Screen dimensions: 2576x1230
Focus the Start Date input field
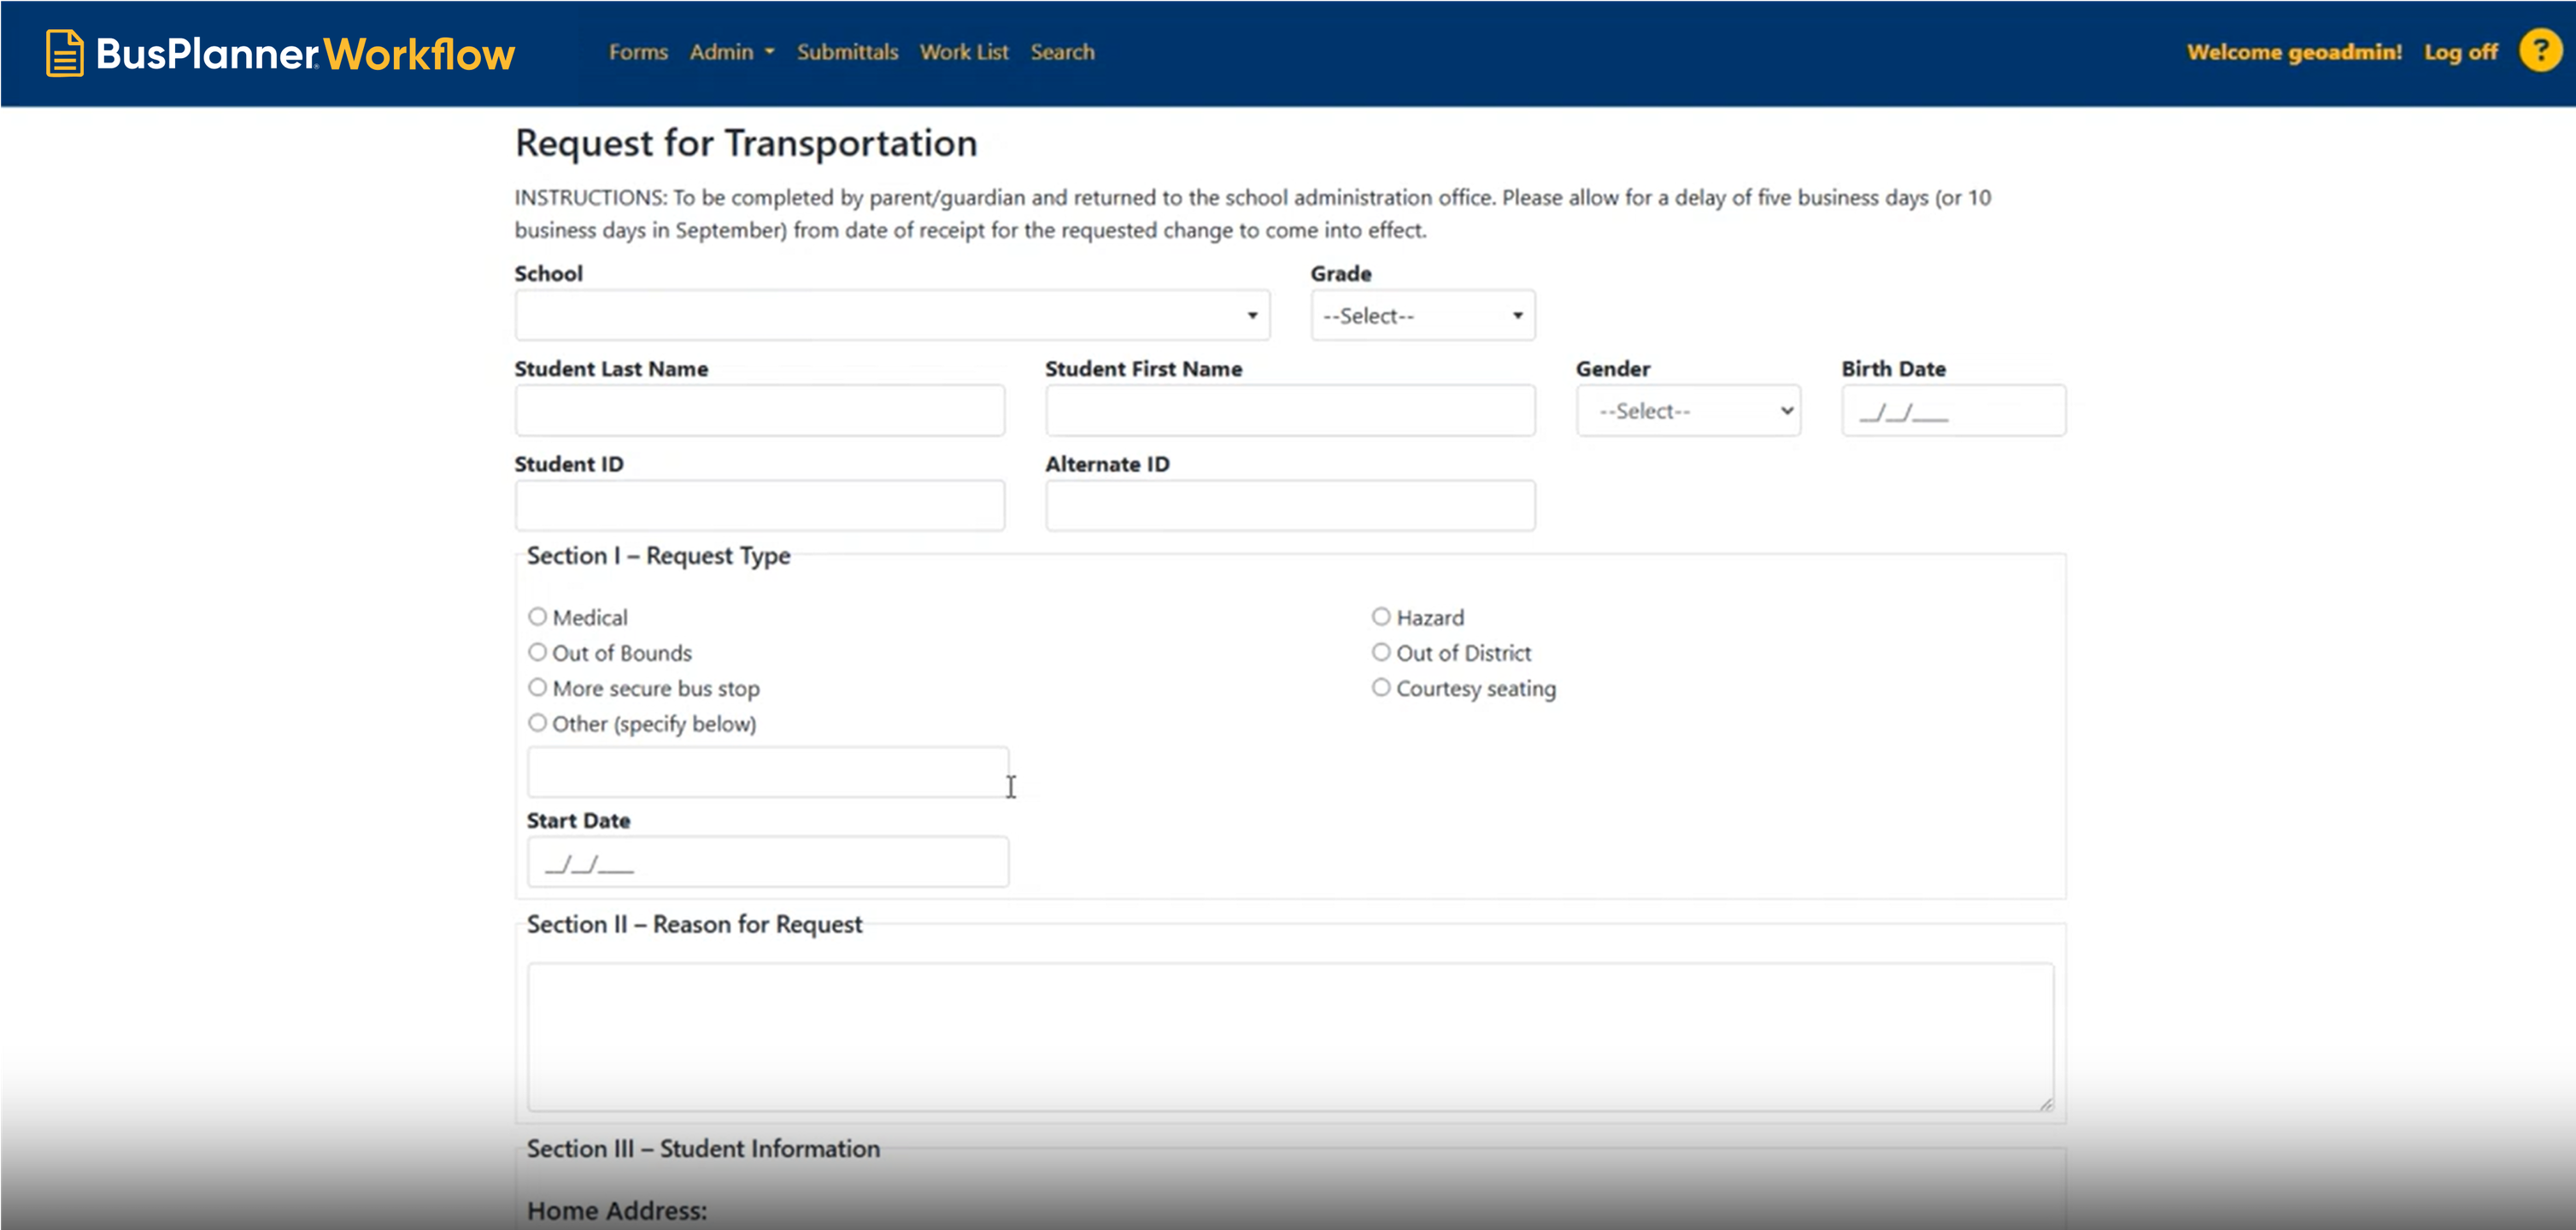tap(767, 862)
